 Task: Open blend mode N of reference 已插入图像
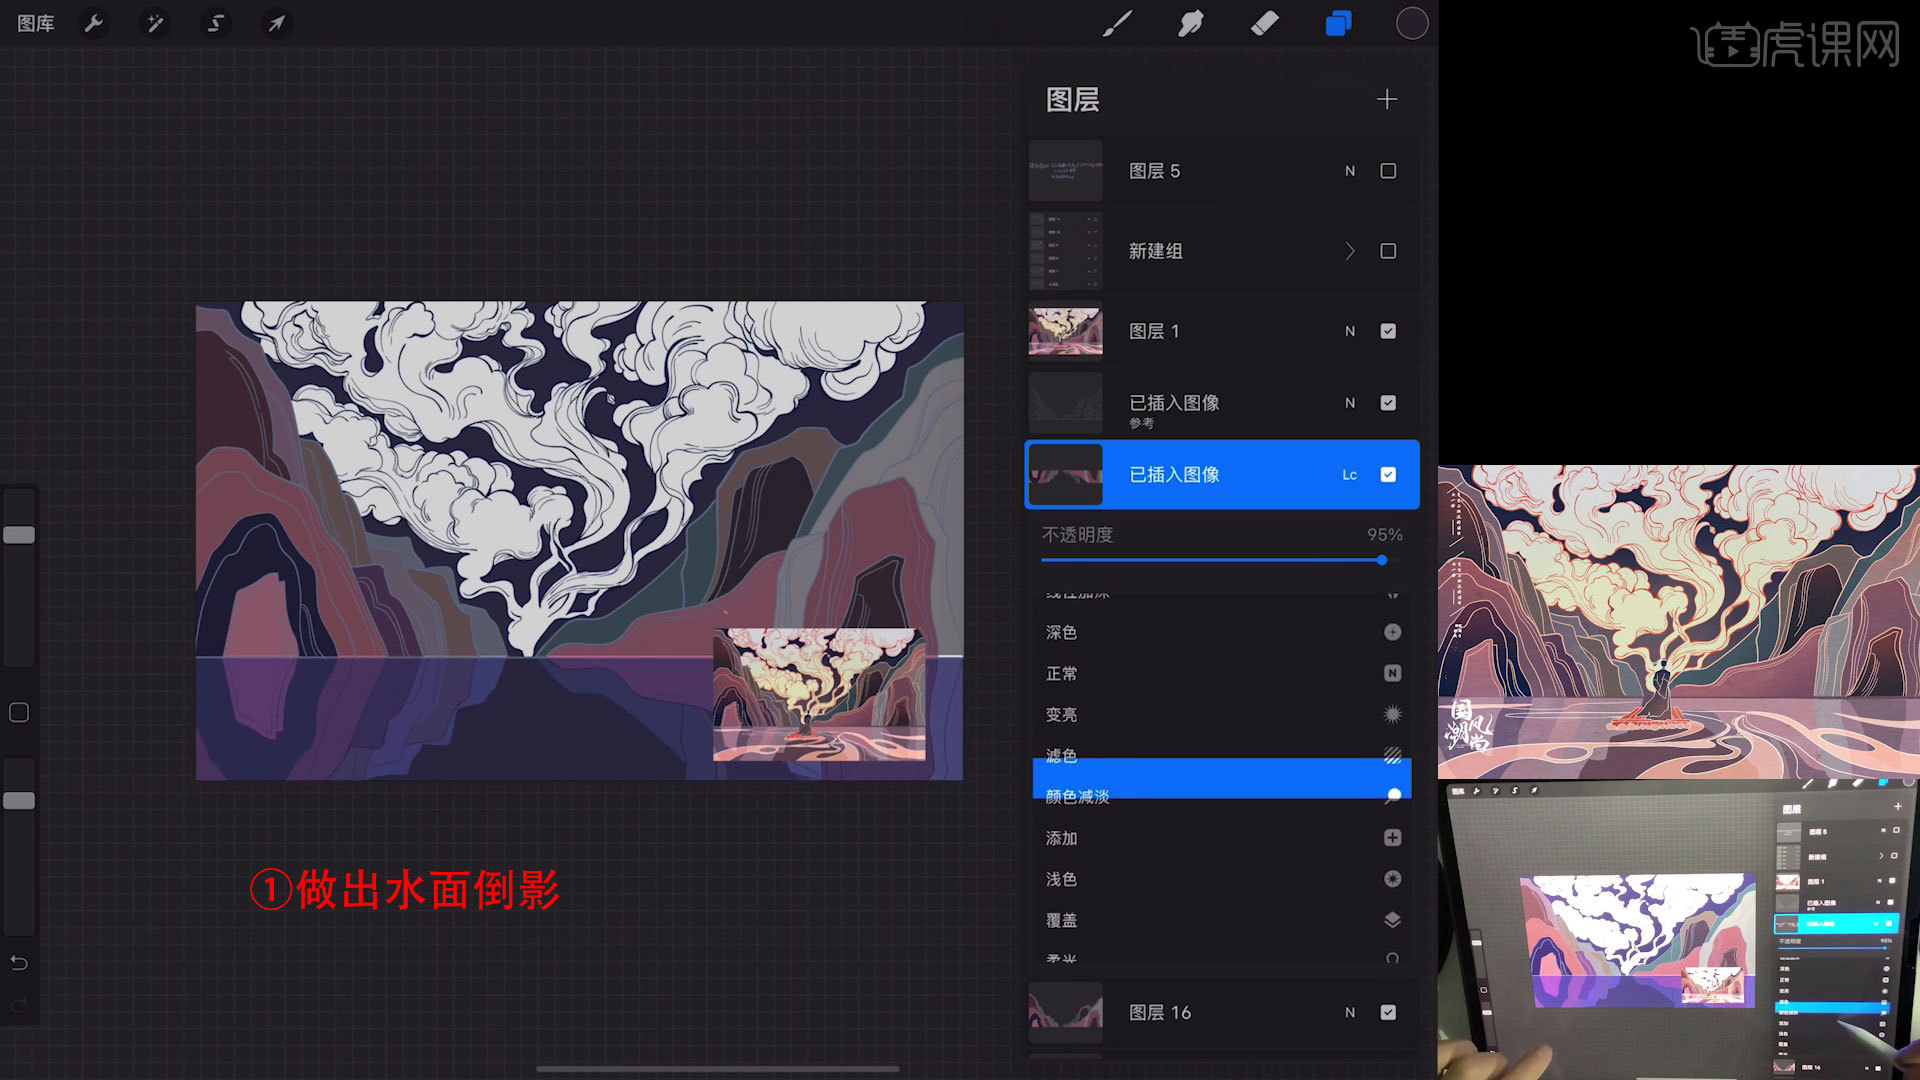point(1350,403)
